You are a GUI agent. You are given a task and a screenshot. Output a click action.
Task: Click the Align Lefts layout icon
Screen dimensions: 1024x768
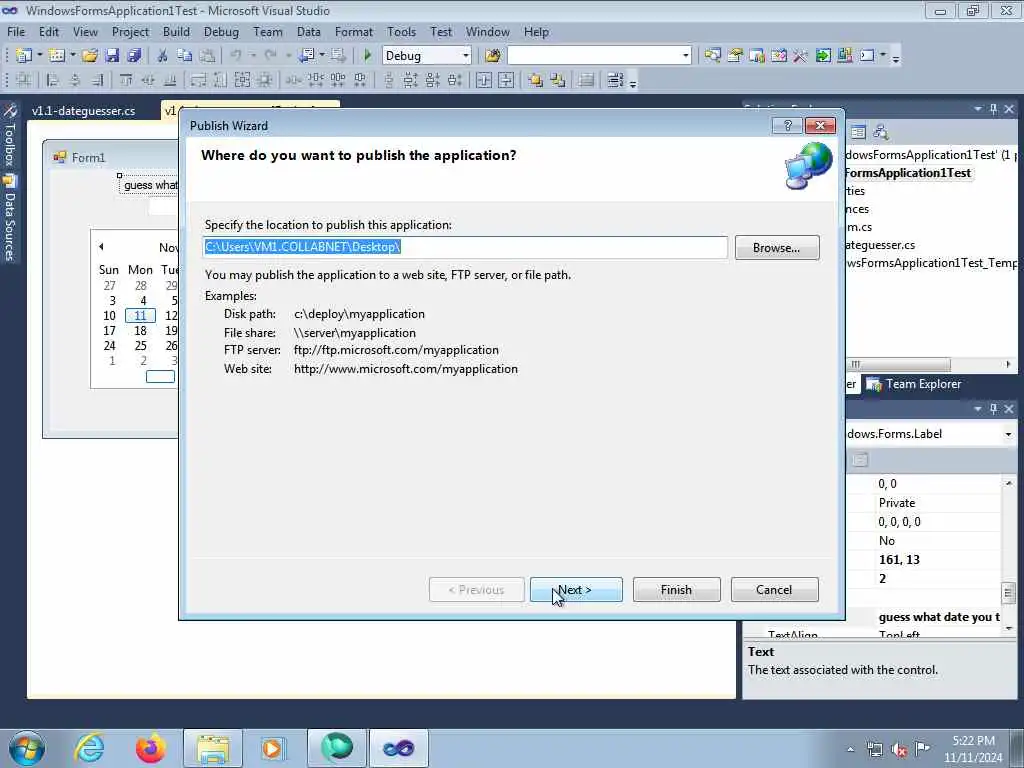53,80
